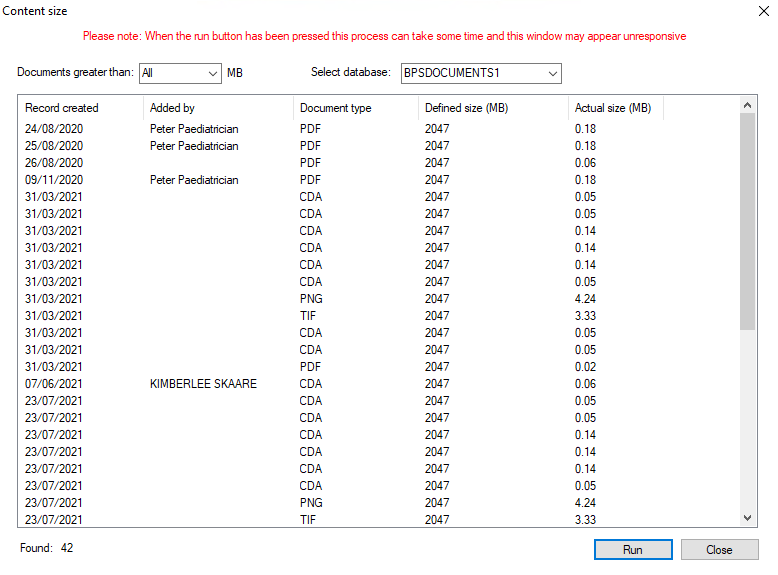Sort by Document type column header
This screenshot has width=778, height=575.
(356, 108)
